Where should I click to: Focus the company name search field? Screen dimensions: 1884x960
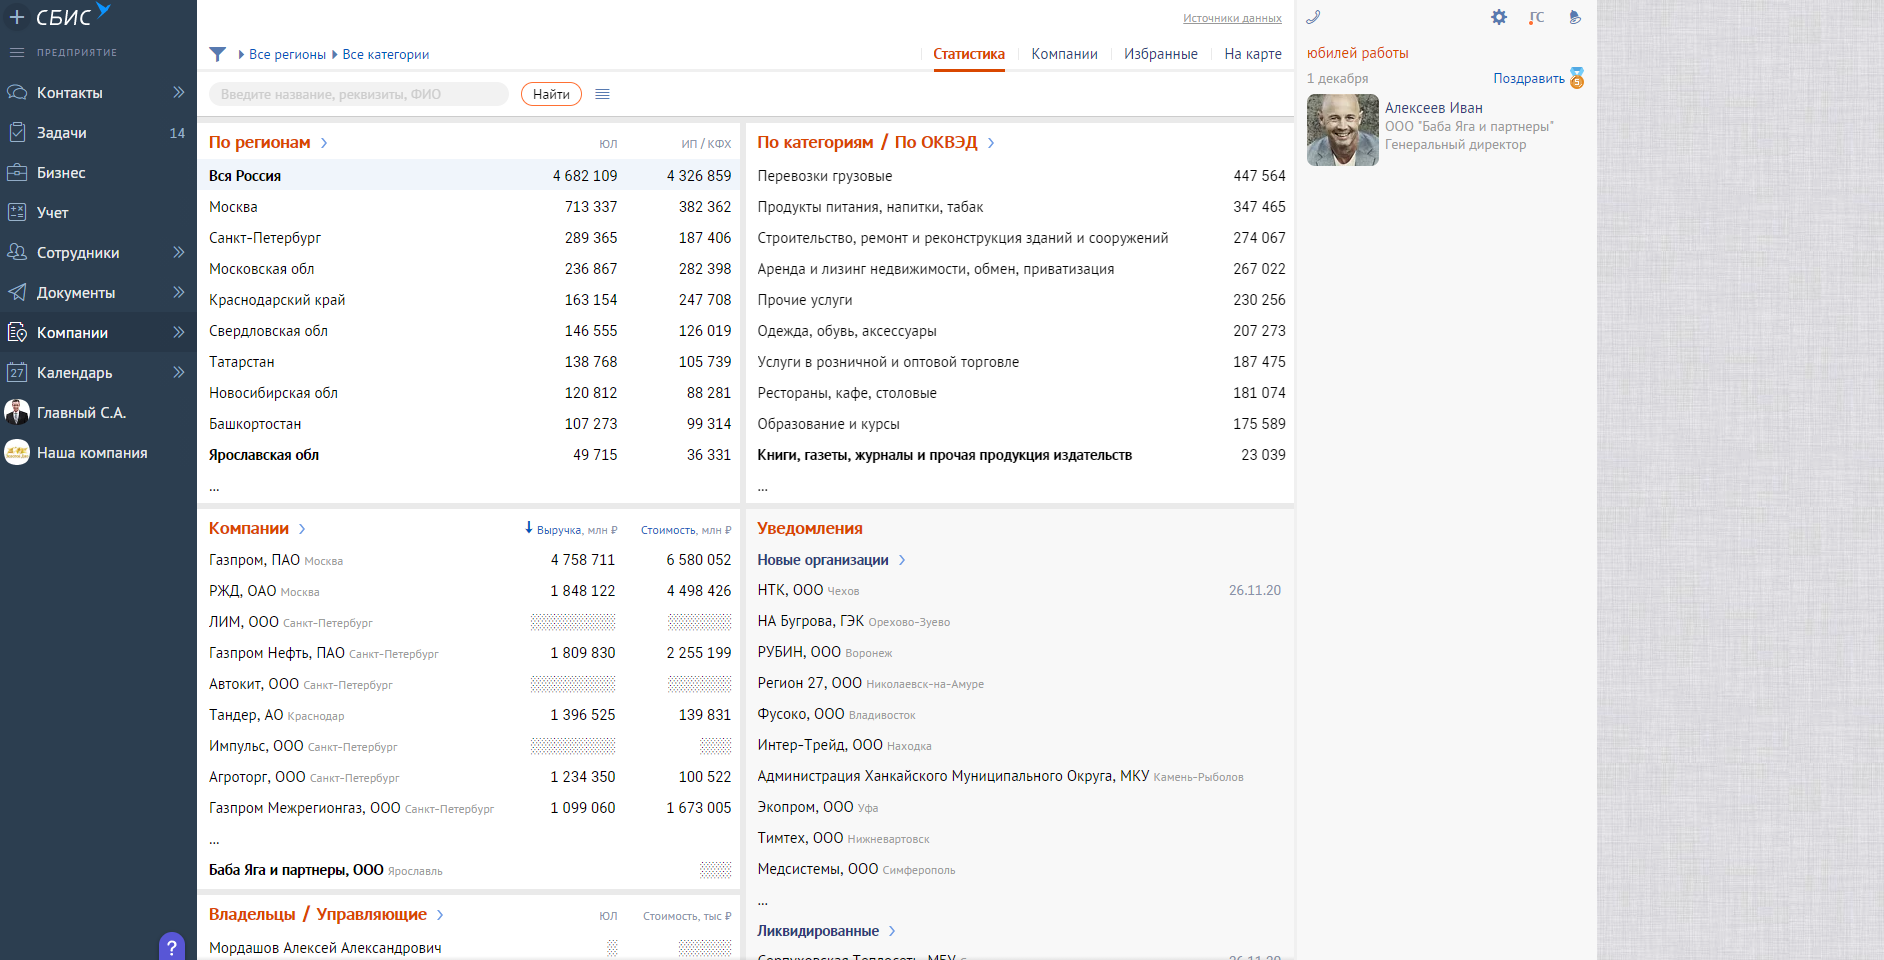tap(358, 94)
